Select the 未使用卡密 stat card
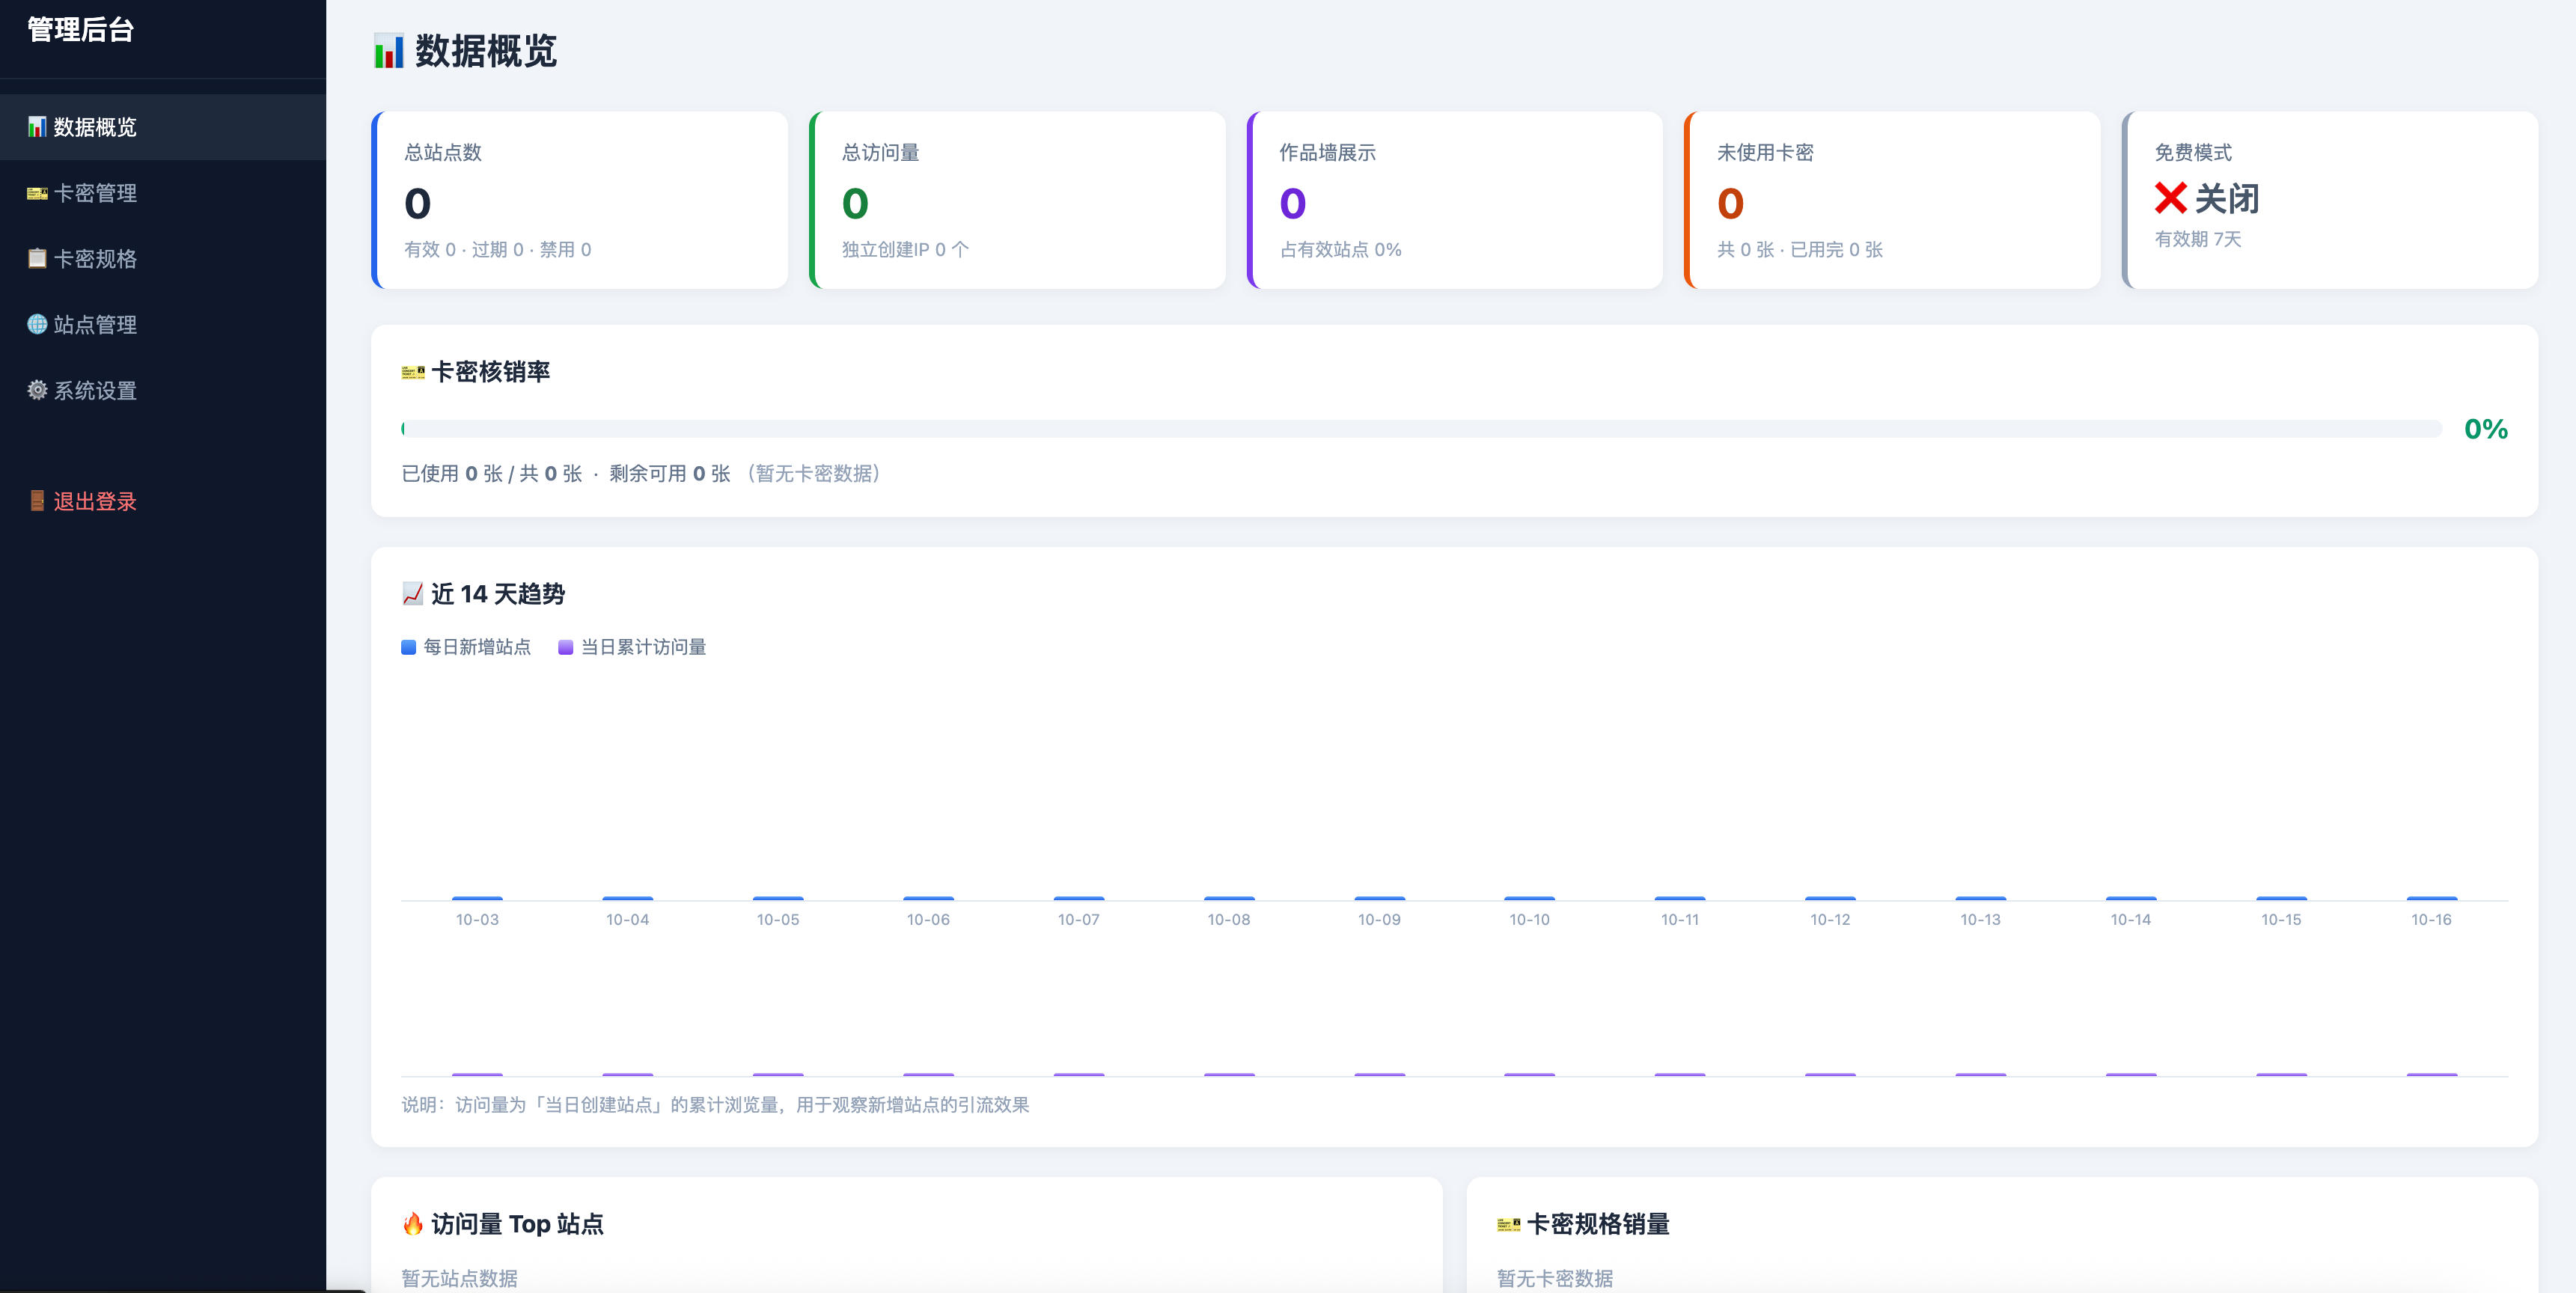 (x=1893, y=200)
